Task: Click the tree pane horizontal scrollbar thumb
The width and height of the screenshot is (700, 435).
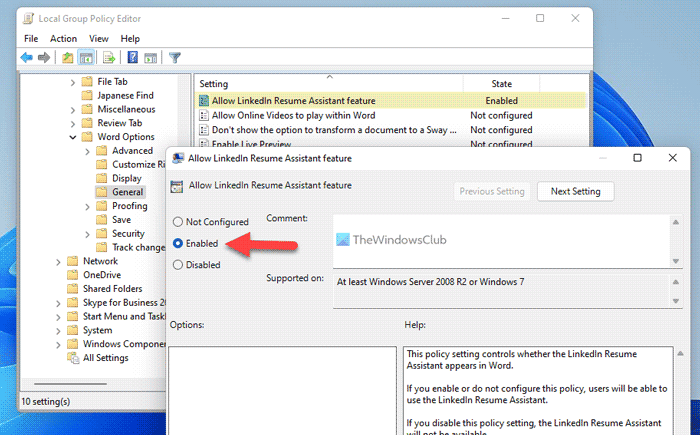Action: [x=70, y=384]
